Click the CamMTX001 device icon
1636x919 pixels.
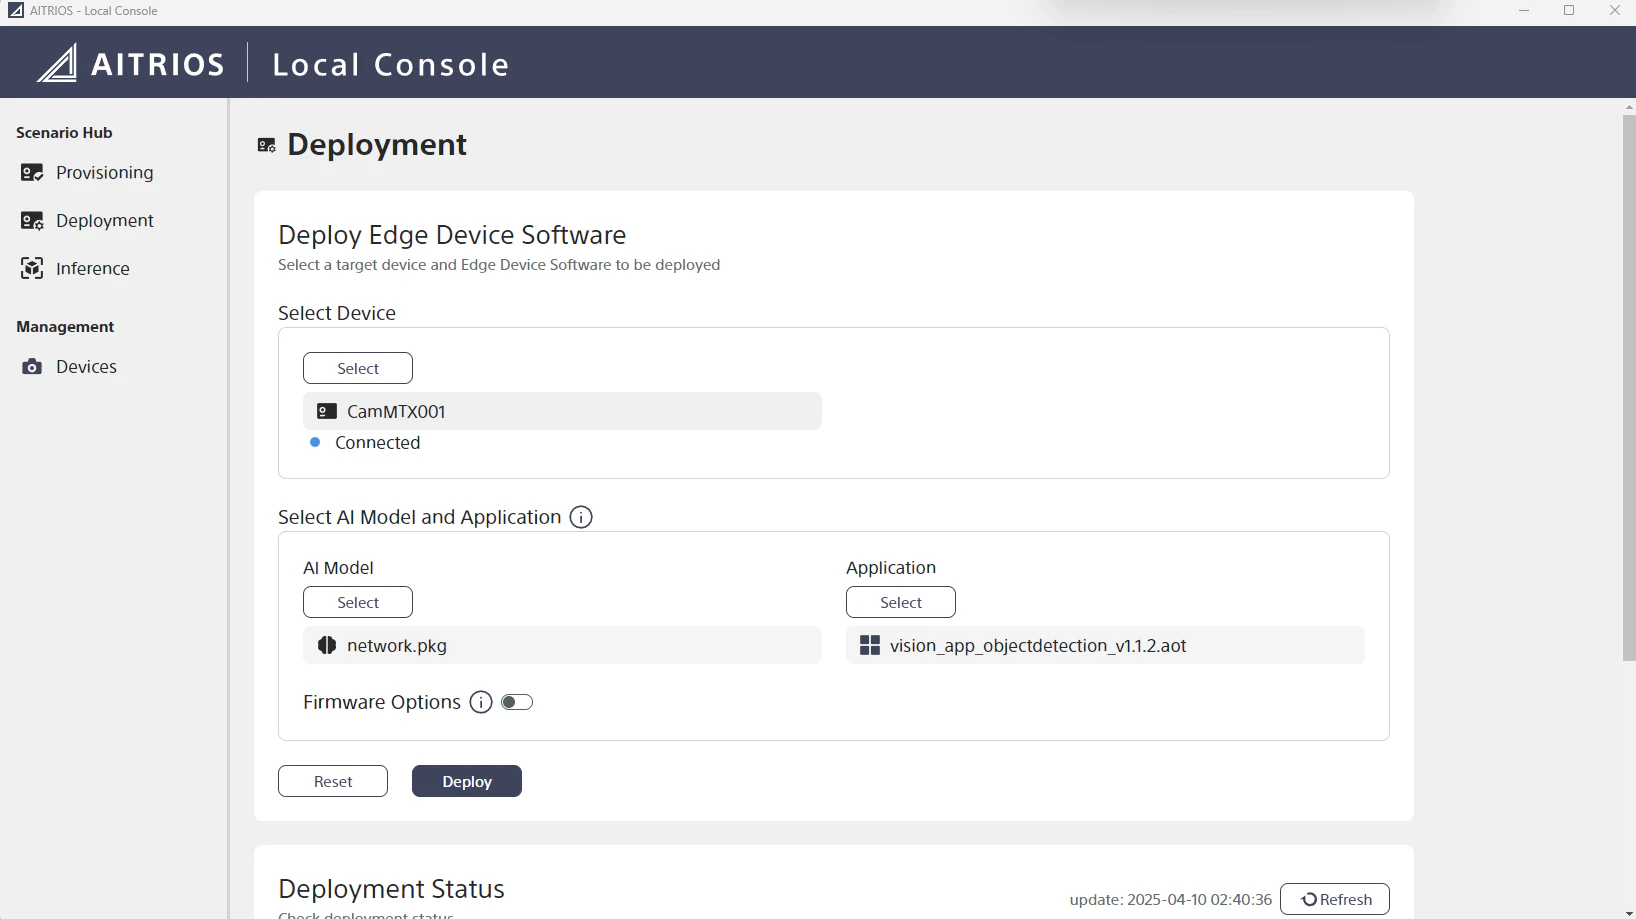tap(326, 411)
